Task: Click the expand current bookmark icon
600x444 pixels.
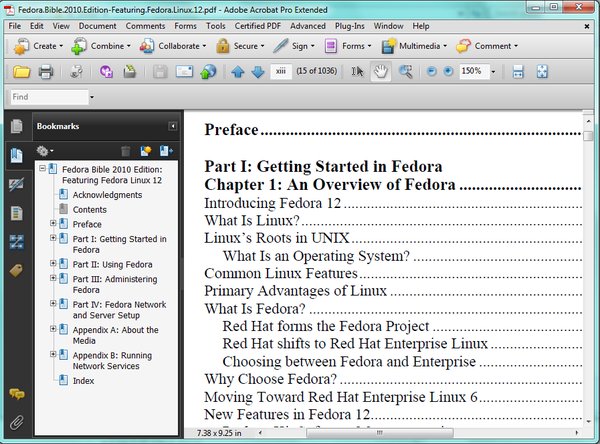Action: coord(166,151)
